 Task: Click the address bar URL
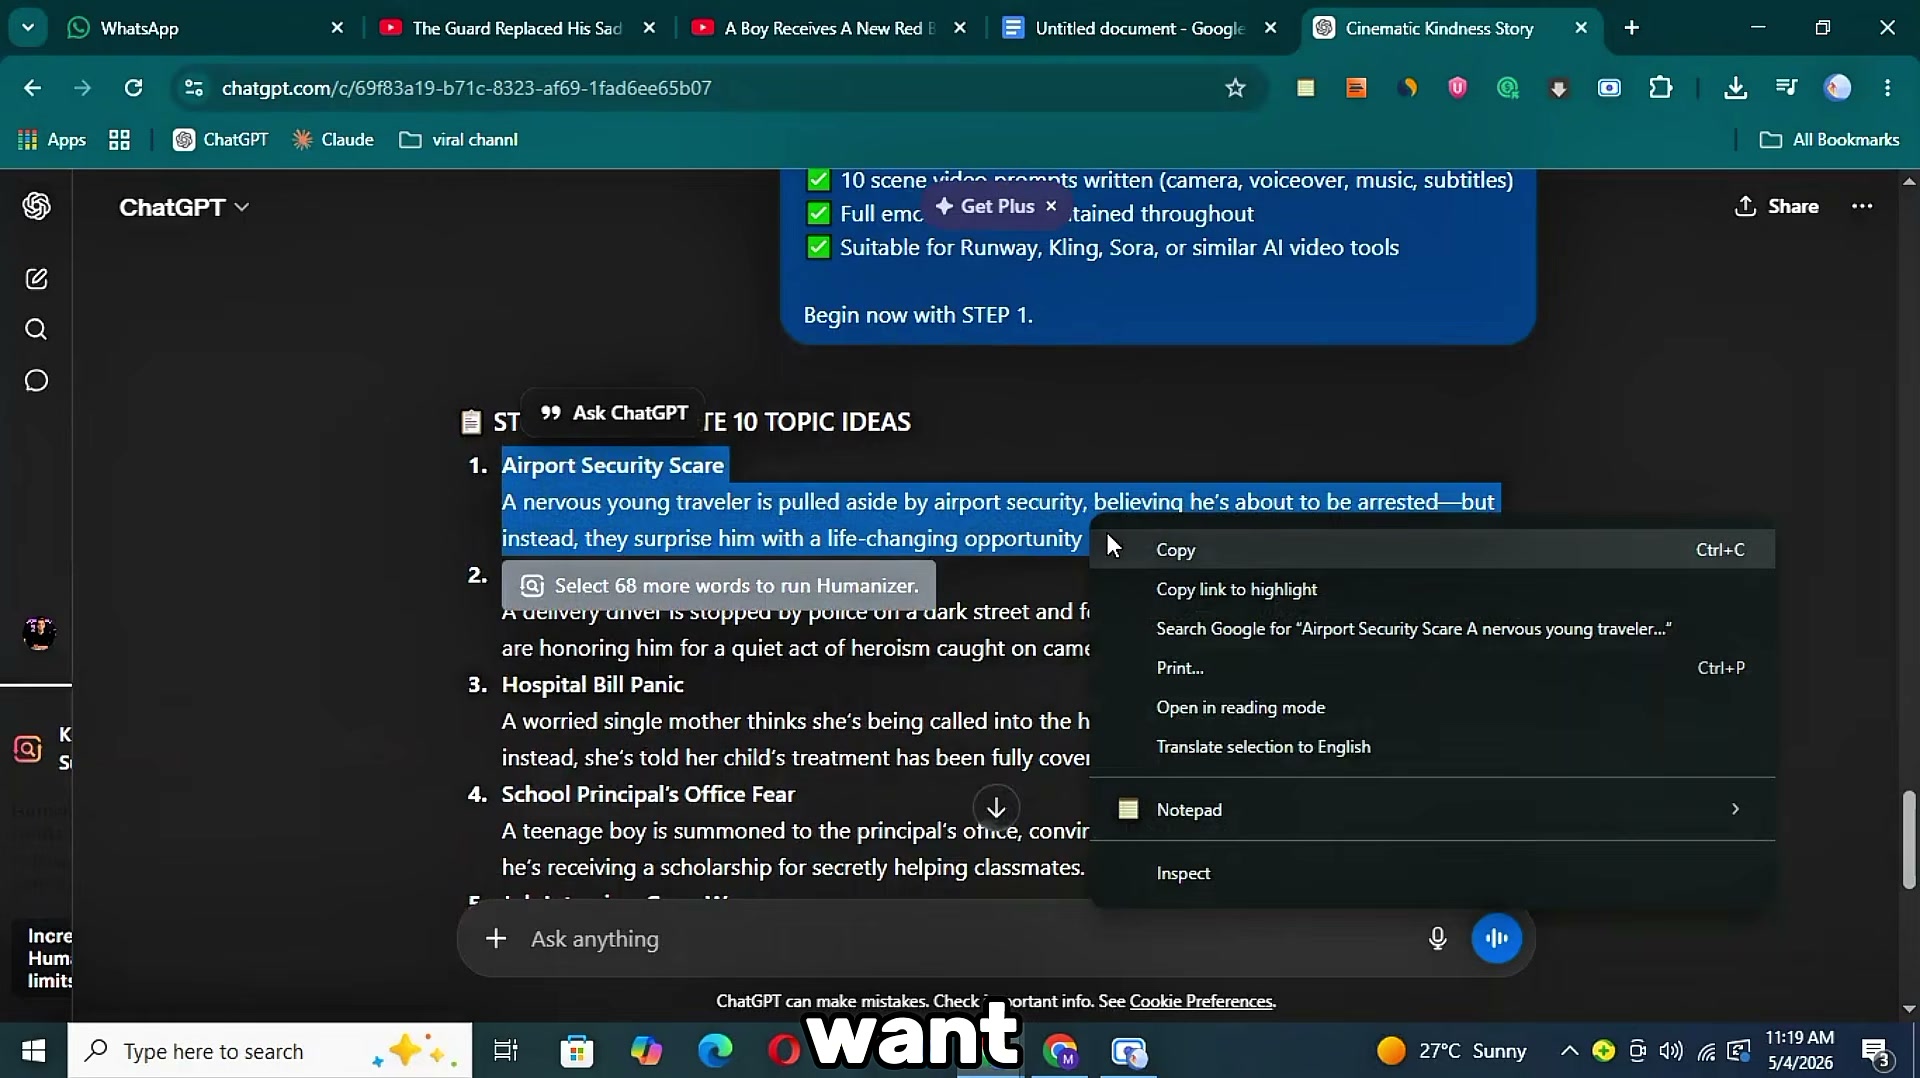(467, 88)
